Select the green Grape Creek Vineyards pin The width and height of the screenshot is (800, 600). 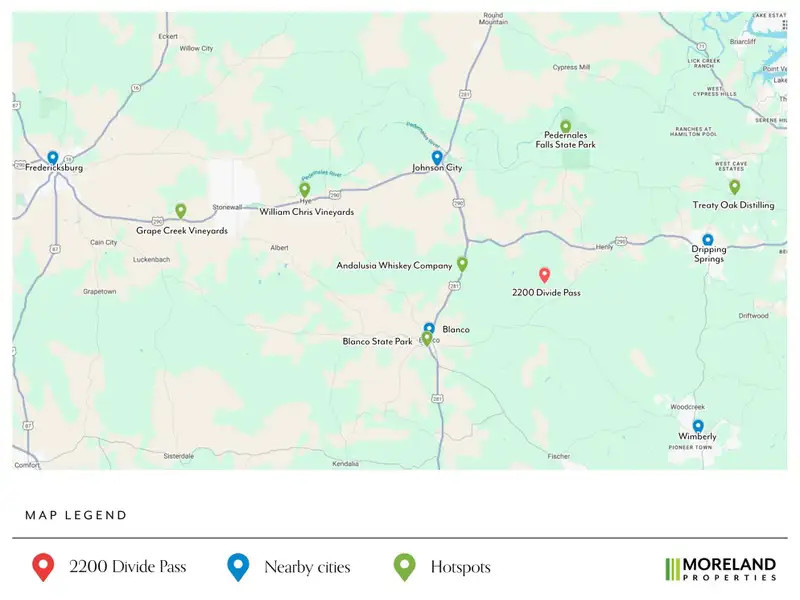click(x=181, y=211)
